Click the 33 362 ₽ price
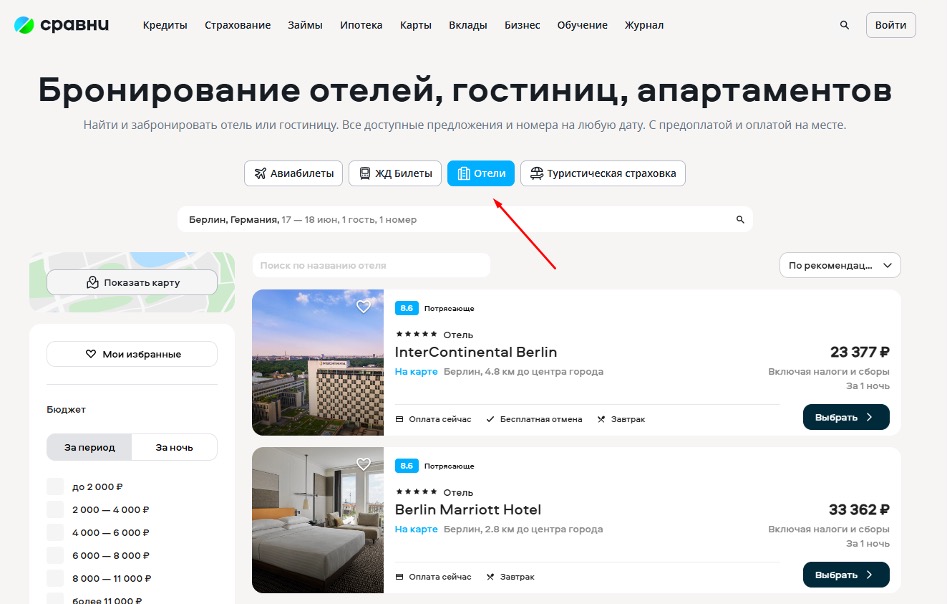 [x=859, y=510]
